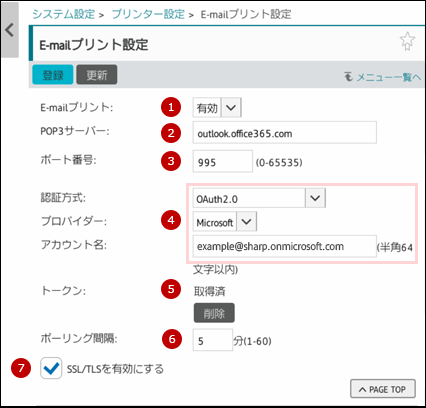Image resolution: width=426 pixels, height=408 pixels.
Task: Collapse the sidebar with the left arrow
Action: [x=10, y=30]
